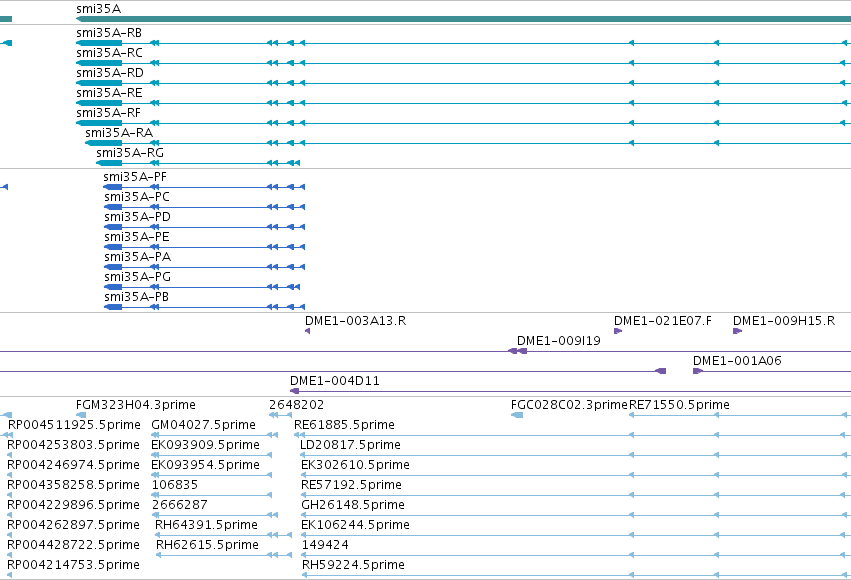Click the DME1-001A06 clone label
The image size is (851, 580).
click(x=737, y=361)
